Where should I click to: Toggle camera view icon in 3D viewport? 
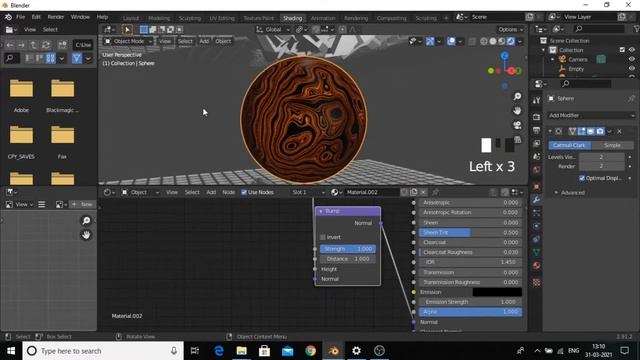tap(517, 125)
